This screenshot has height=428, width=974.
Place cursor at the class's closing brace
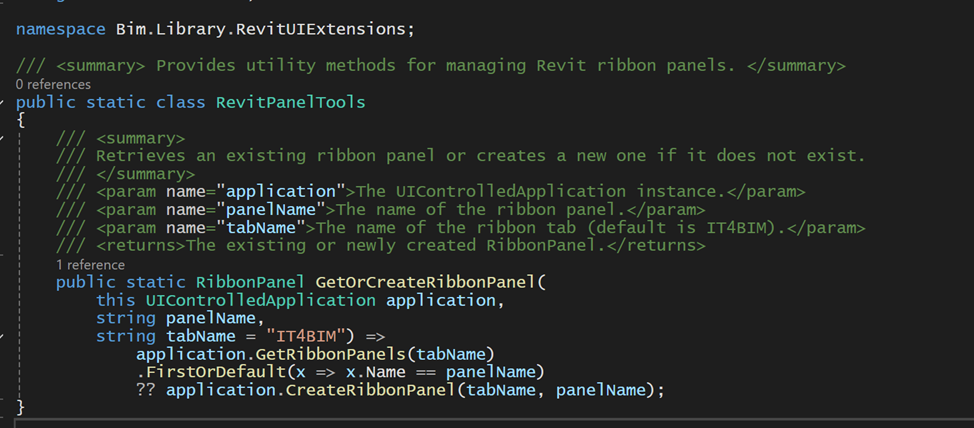tap(20, 408)
